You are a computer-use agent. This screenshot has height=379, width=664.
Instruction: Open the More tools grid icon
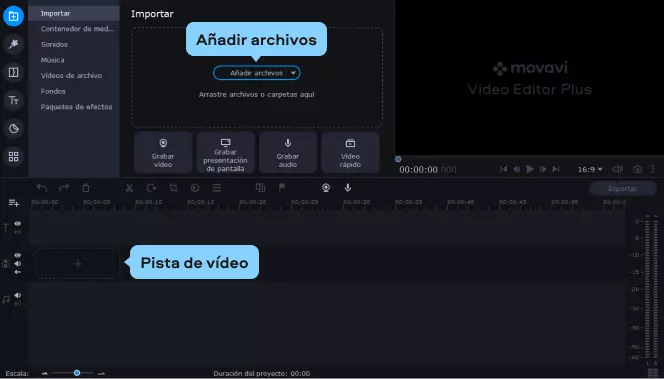[14, 157]
